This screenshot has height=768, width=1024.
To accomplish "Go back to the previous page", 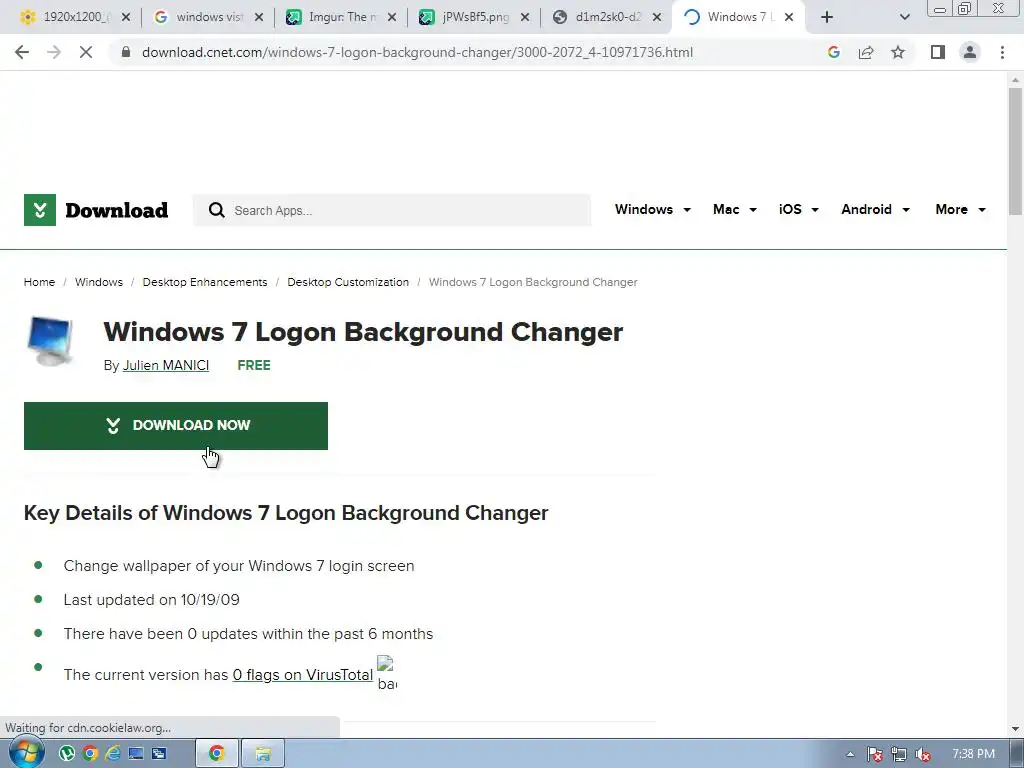I will [22, 52].
